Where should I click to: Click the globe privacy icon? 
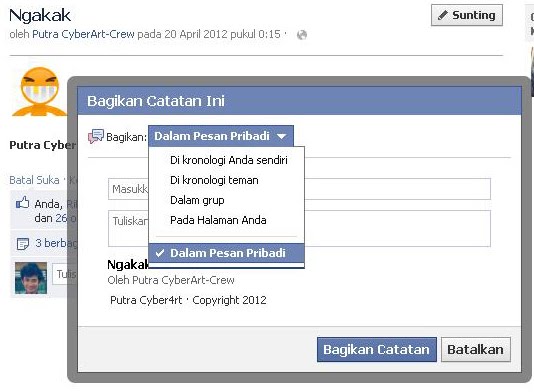click(302, 35)
